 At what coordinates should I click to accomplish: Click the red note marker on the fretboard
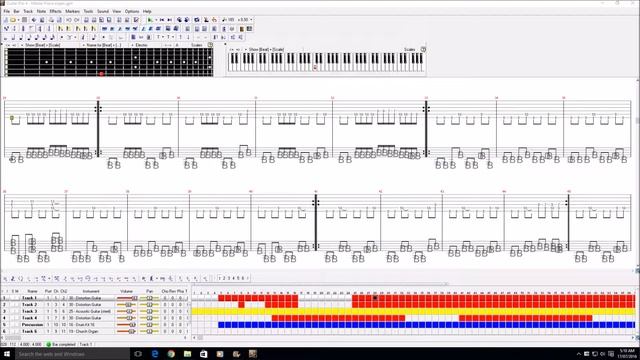(101, 73)
